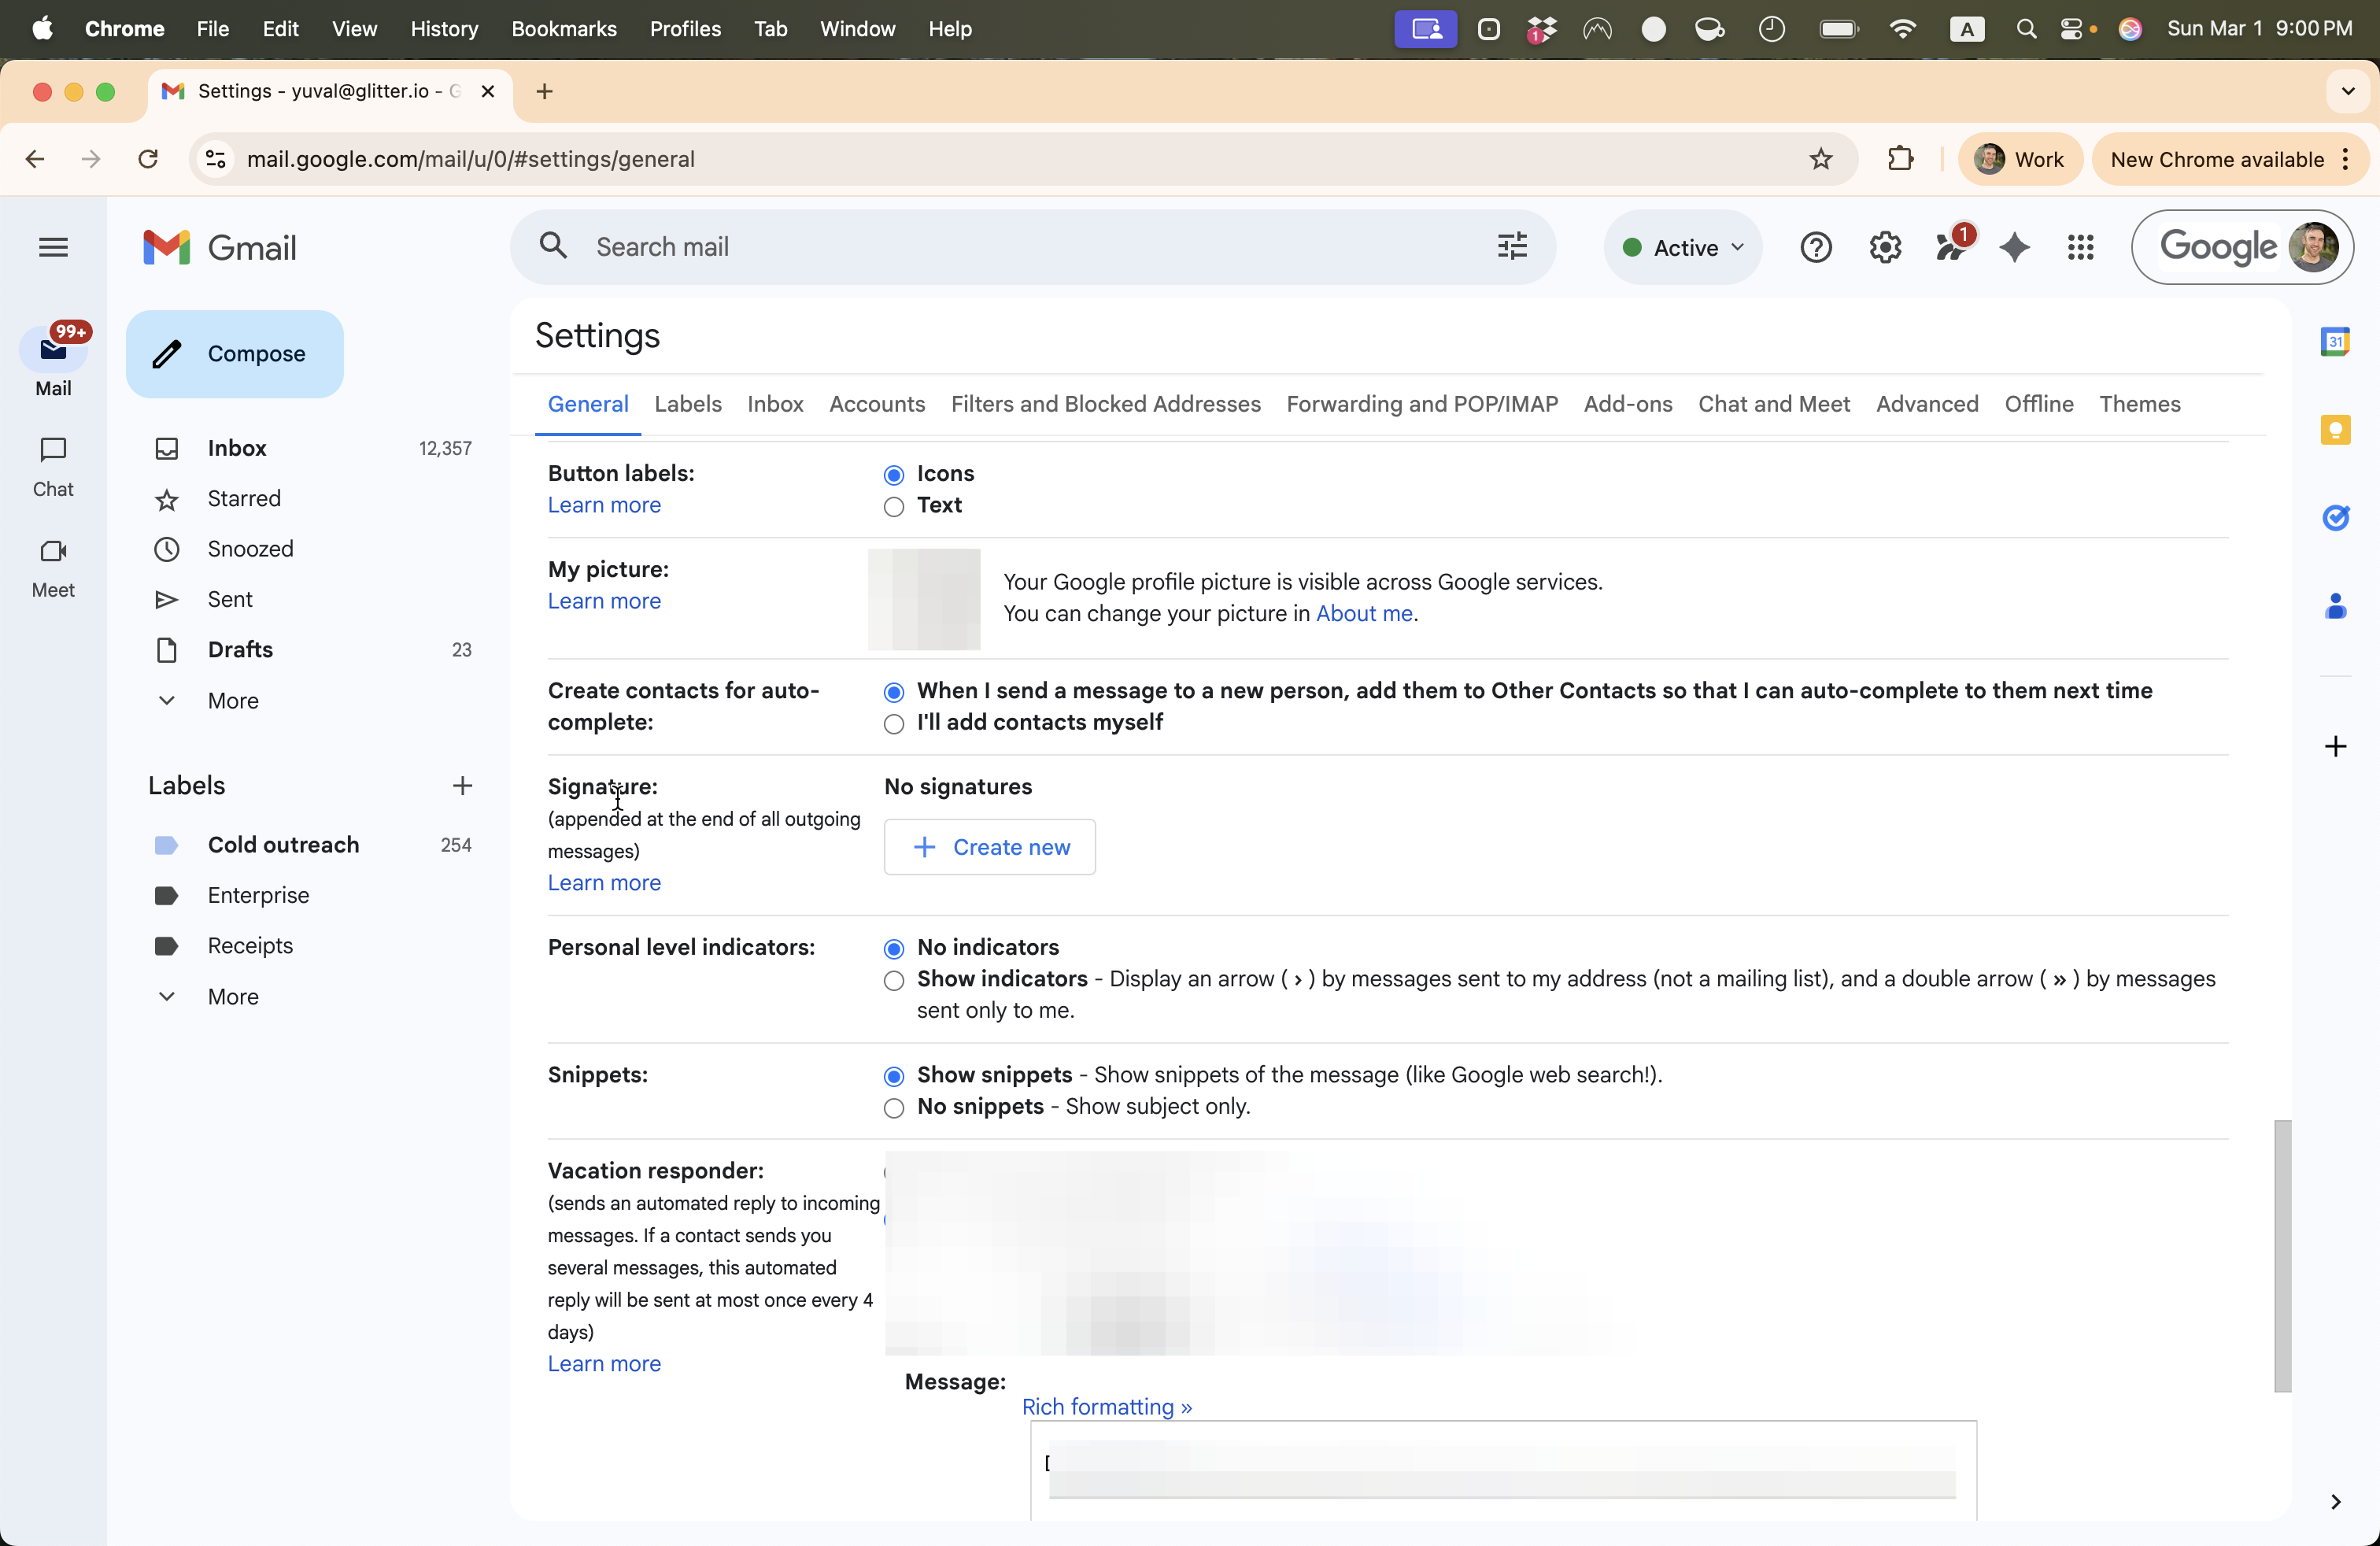Viewport: 2380px width, 1546px height.
Task: Open the Google apps grid
Action: point(2080,247)
